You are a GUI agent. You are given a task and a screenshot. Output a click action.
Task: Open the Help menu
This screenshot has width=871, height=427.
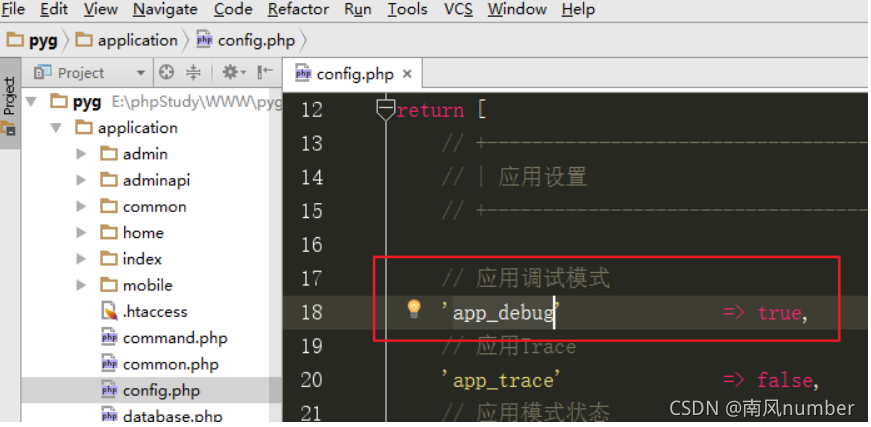click(578, 9)
